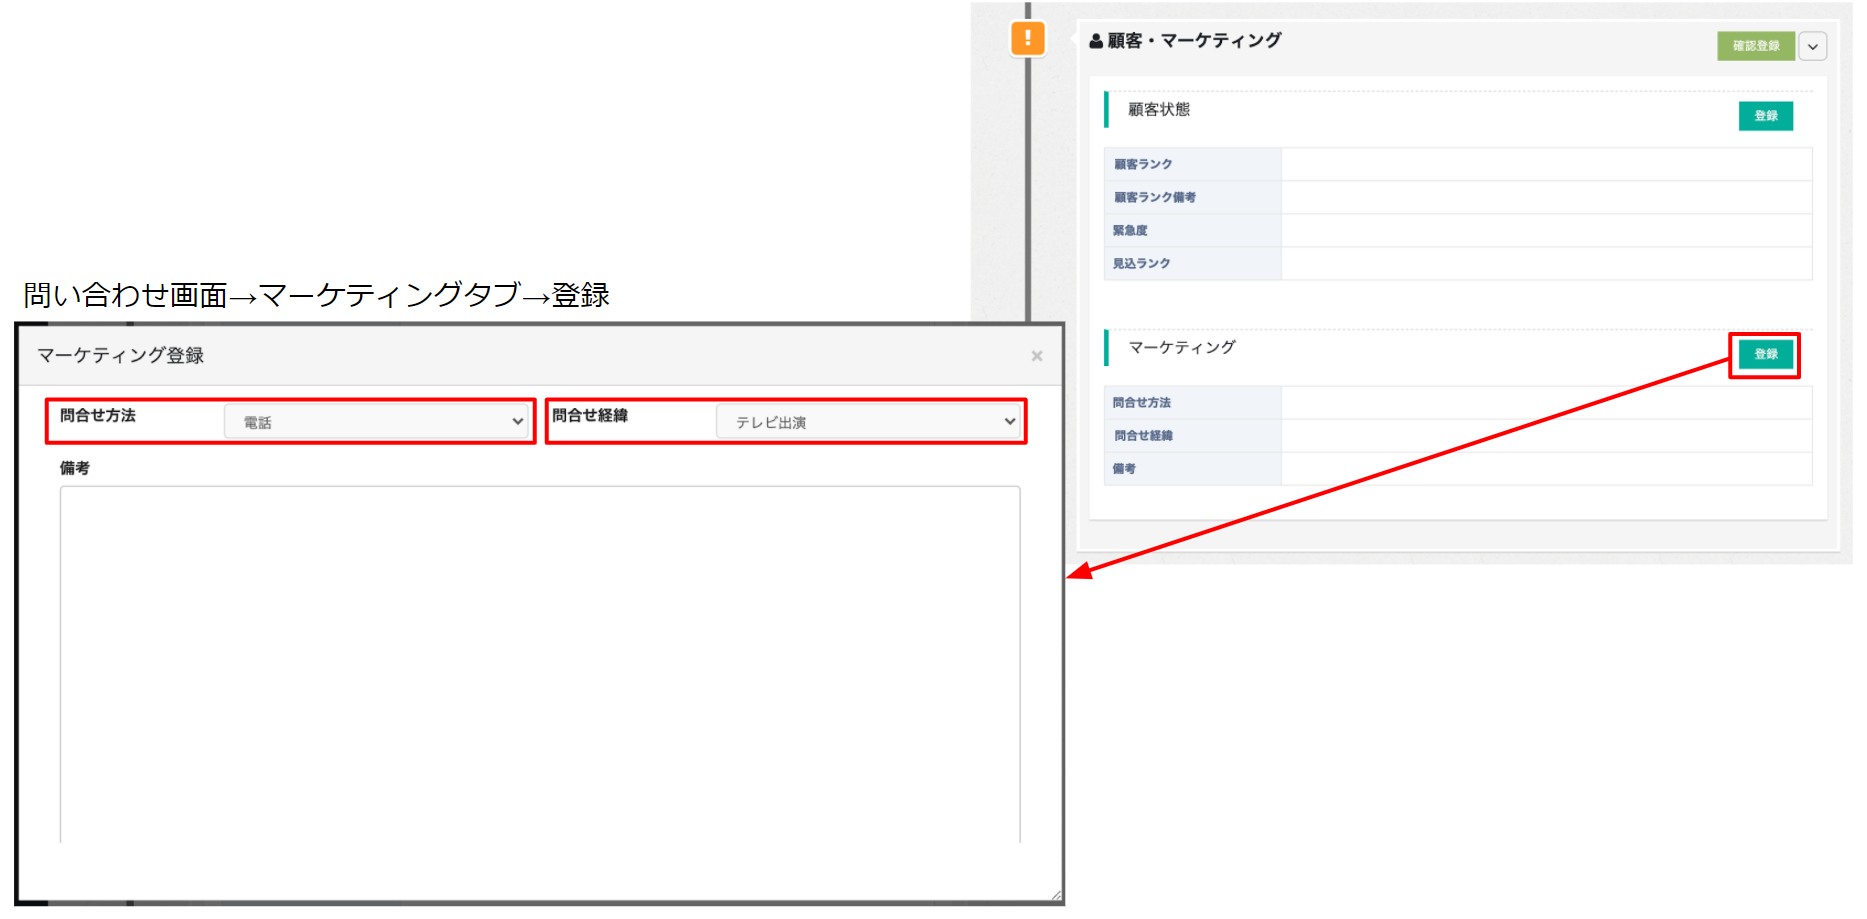Select the 顧客ランク備考 row label
1867x919 pixels.
point(1155,197)
